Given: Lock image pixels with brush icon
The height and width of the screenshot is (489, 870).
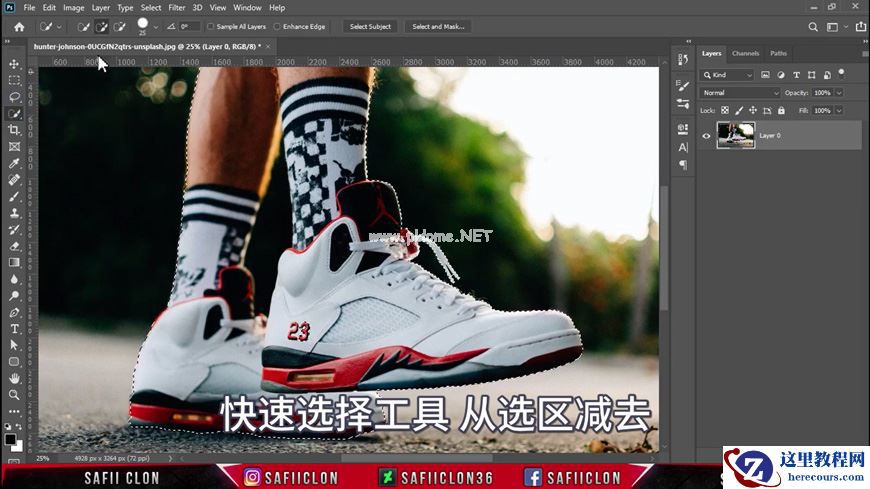Looking at the screenshot, I should point(739,110).
